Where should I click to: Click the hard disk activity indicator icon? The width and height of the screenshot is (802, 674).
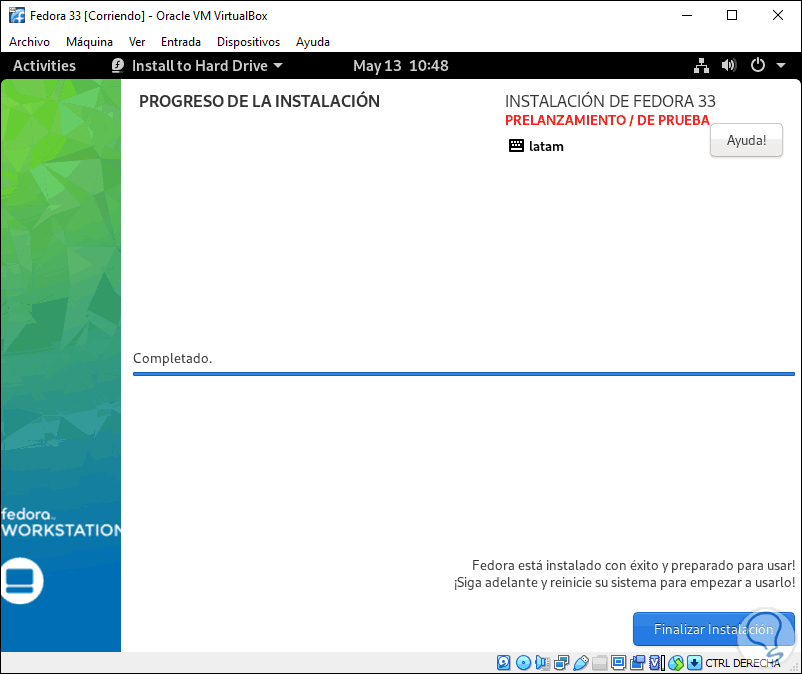[504, 663]
